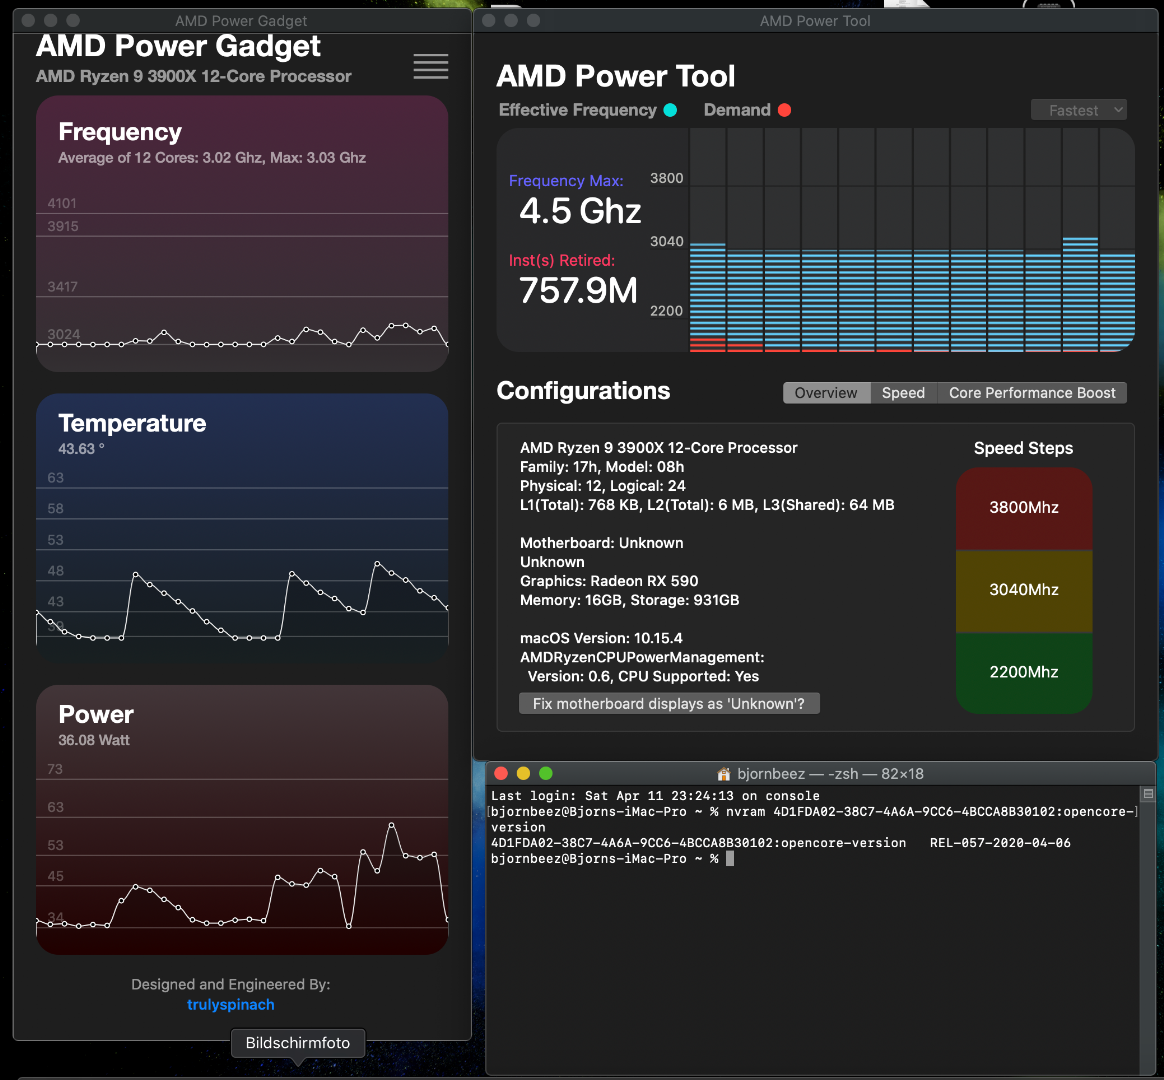
Task: Click 'Average of 12 Cores: 3.02 Ghz' text
Action: pos(160,158)
